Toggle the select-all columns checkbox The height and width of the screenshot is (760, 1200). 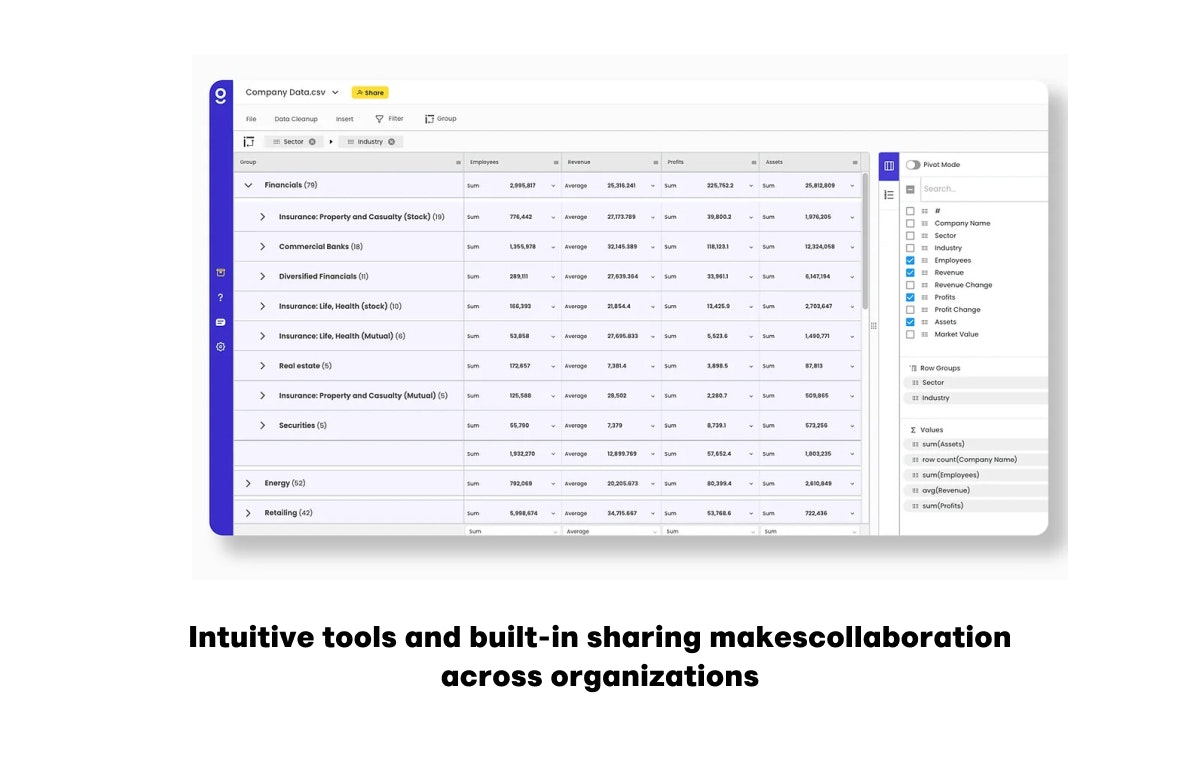pos(910,189)
